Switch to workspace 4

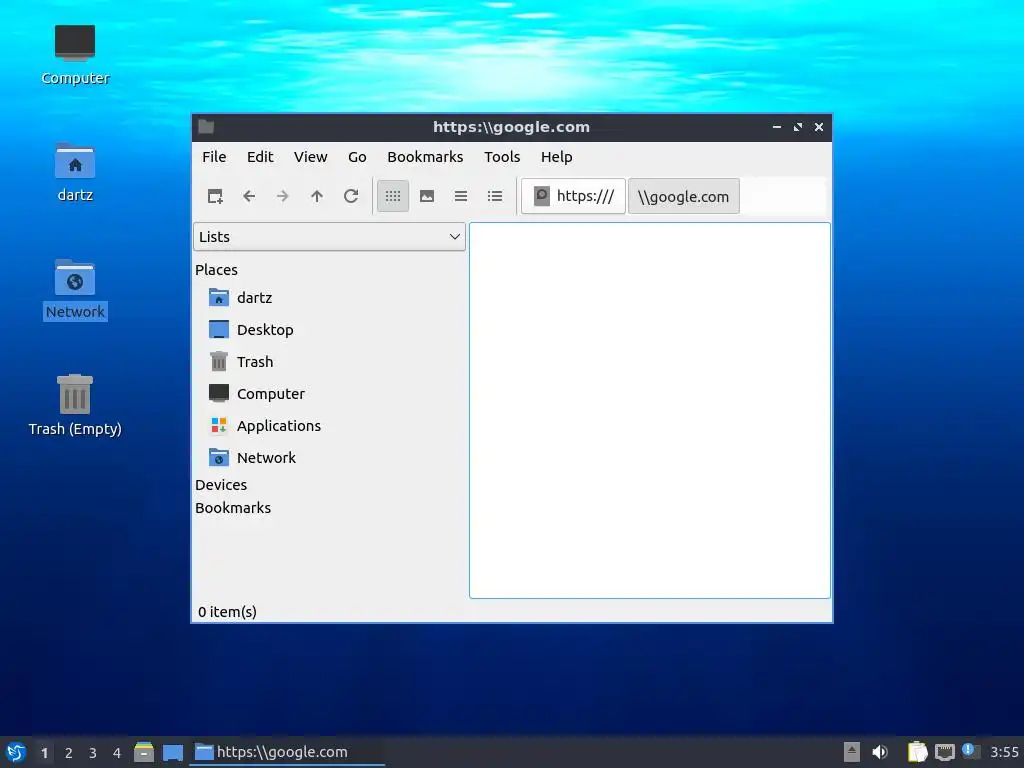click(x=117, y=753)
